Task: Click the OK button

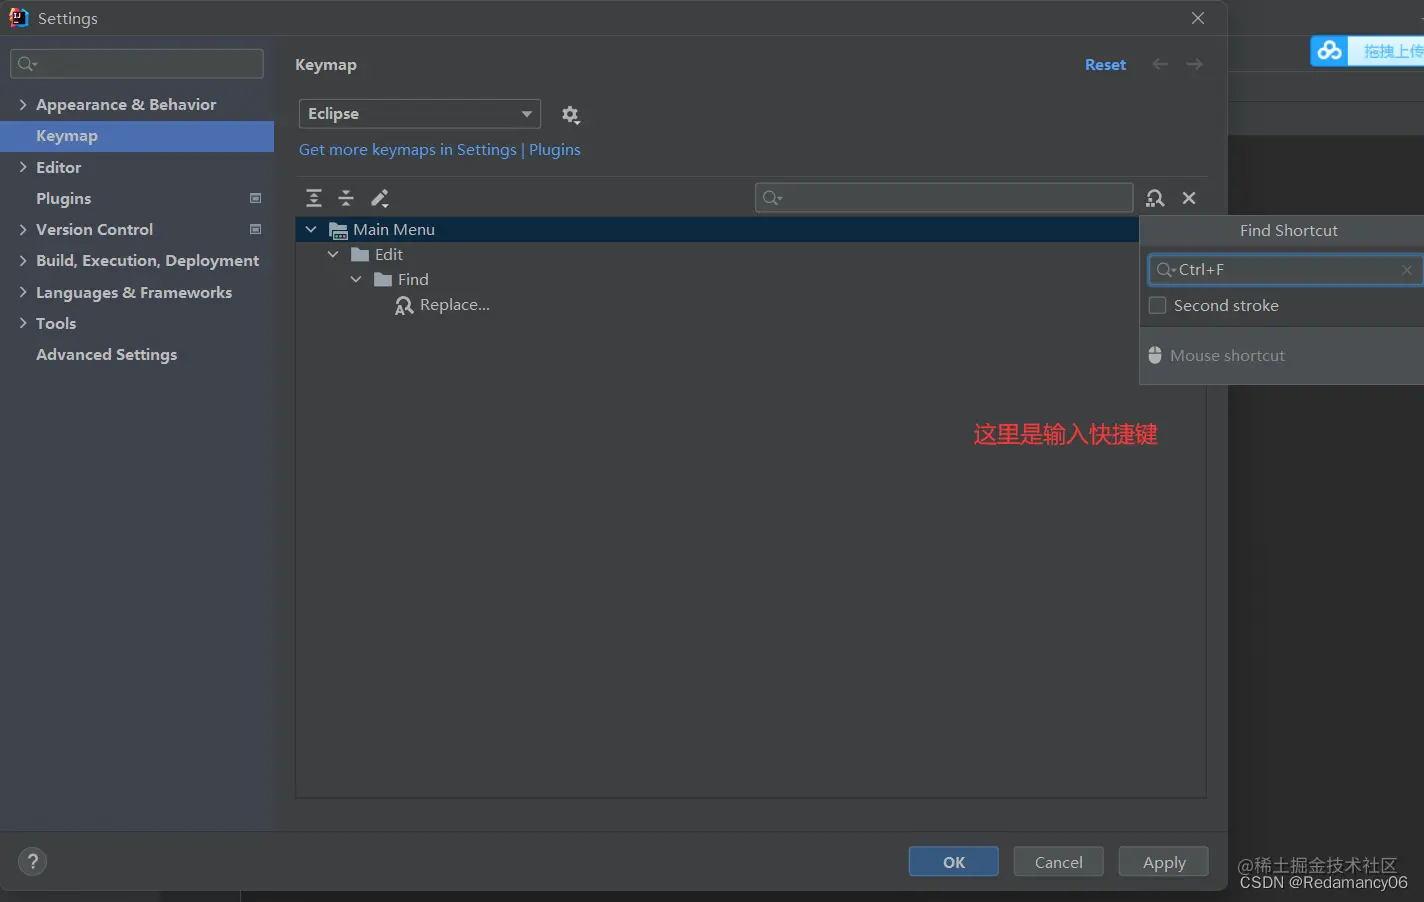Action: coord(954,862)
